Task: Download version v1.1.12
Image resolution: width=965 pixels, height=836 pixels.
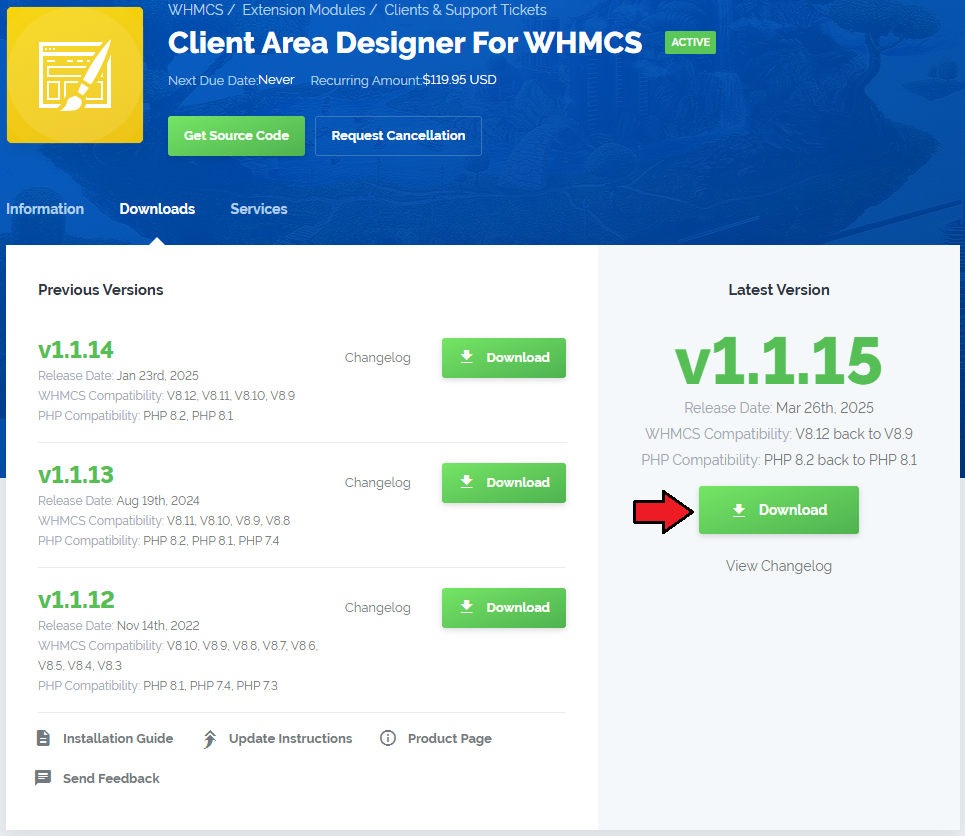Action: (x=503, y=608)
